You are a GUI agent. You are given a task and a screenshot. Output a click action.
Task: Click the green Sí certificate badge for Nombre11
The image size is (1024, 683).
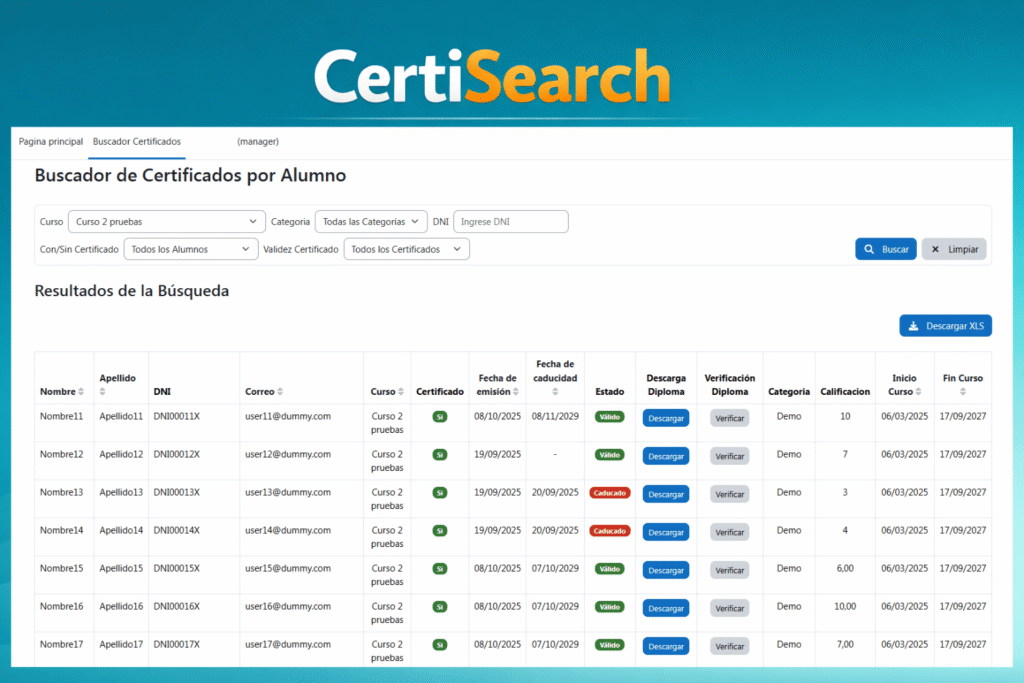(x=440, y=417)
